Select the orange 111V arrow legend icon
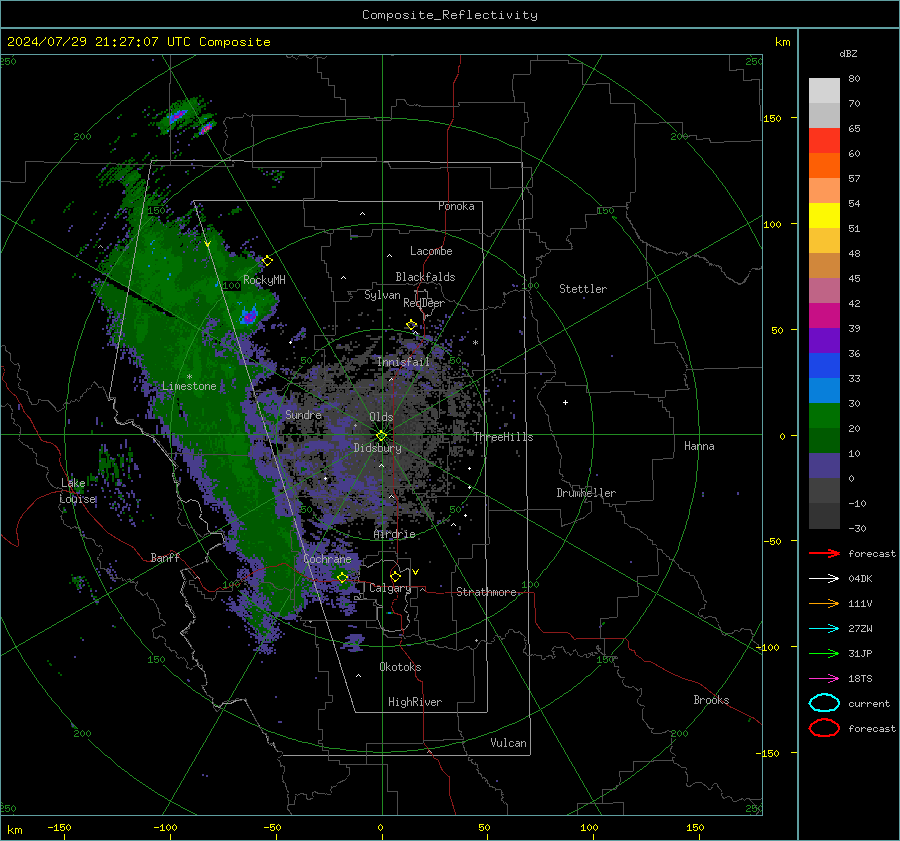This screenshot has width=900, height=841. coord(824,603)
